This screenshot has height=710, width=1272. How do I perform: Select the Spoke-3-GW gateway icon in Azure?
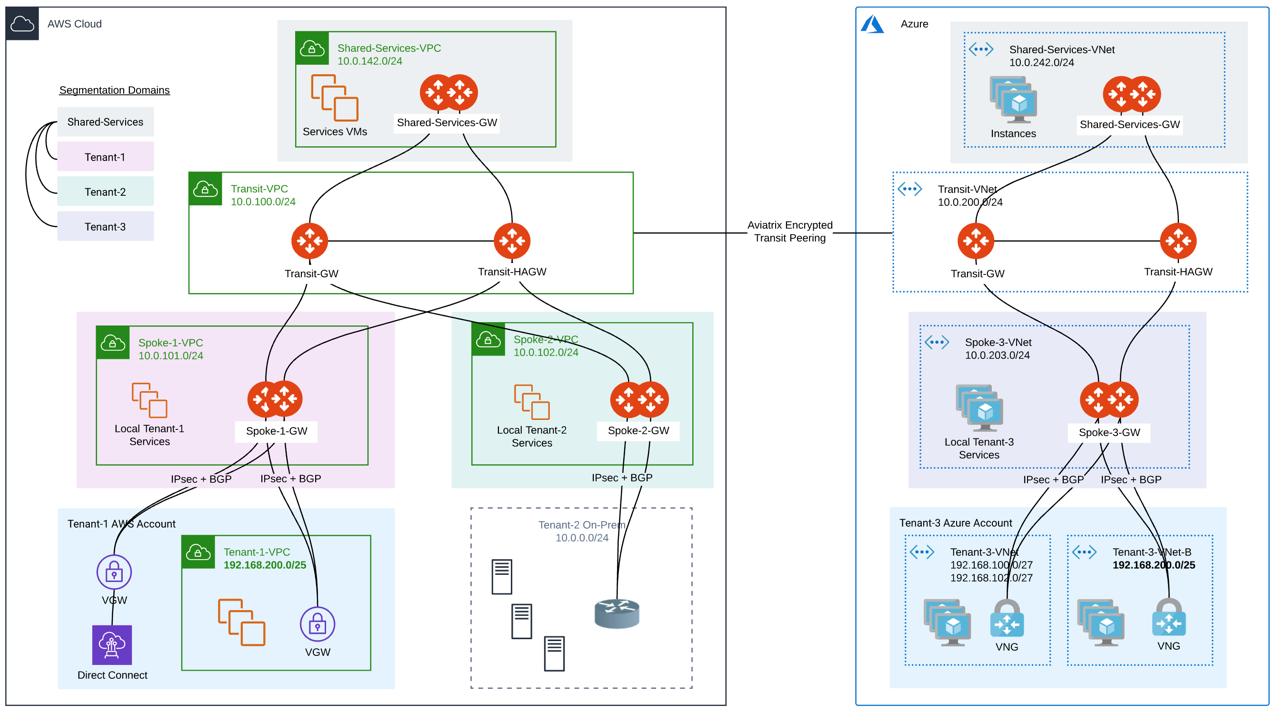point(1109,399)
